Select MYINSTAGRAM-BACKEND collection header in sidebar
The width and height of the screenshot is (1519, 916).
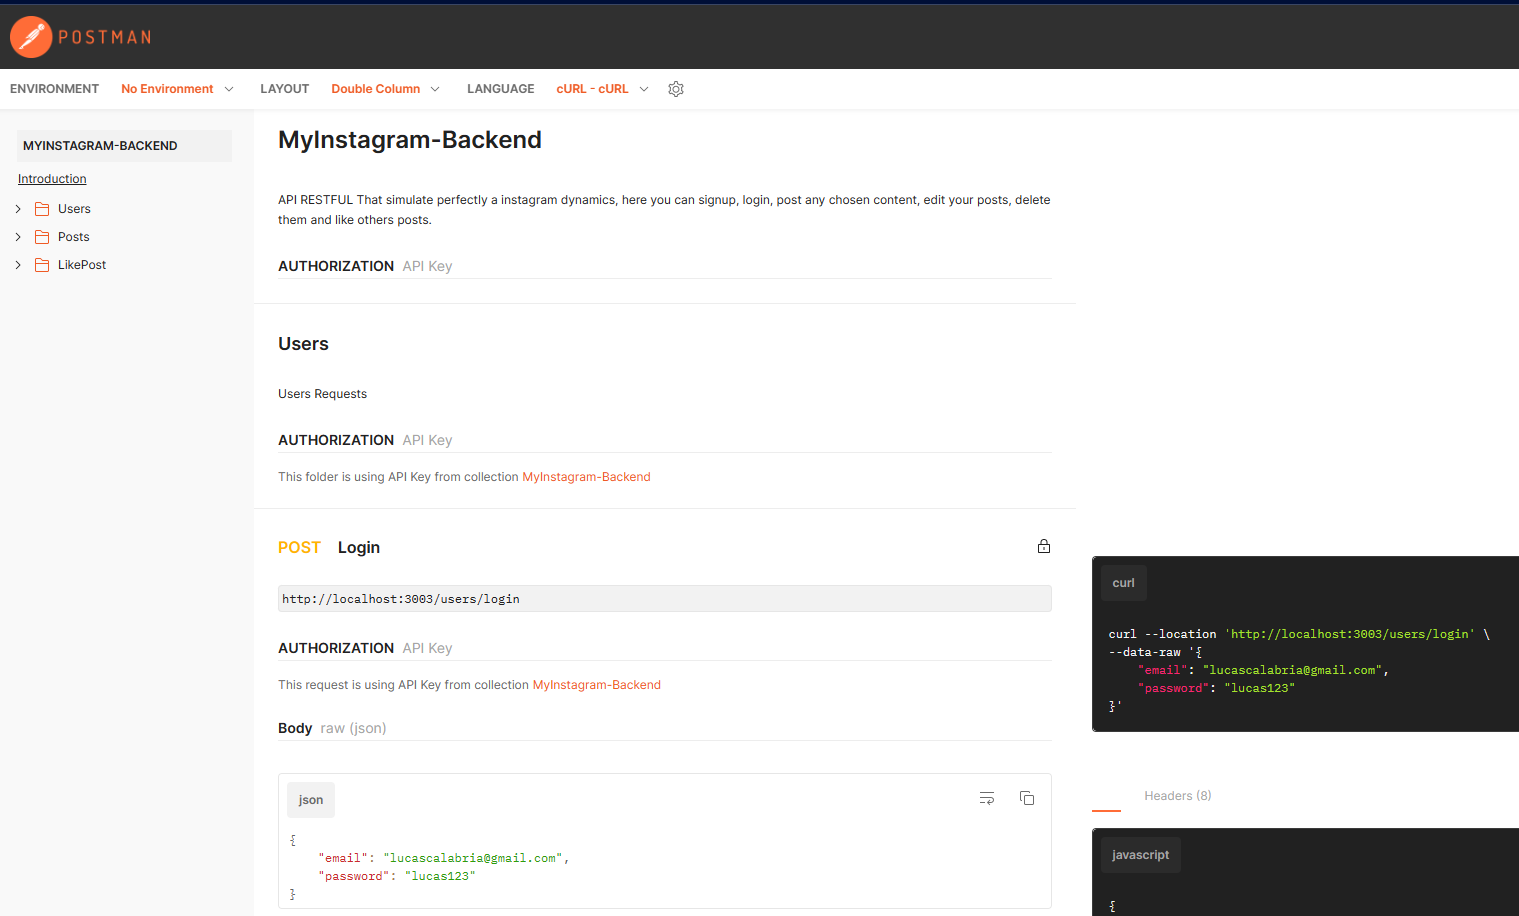(124, 146)
